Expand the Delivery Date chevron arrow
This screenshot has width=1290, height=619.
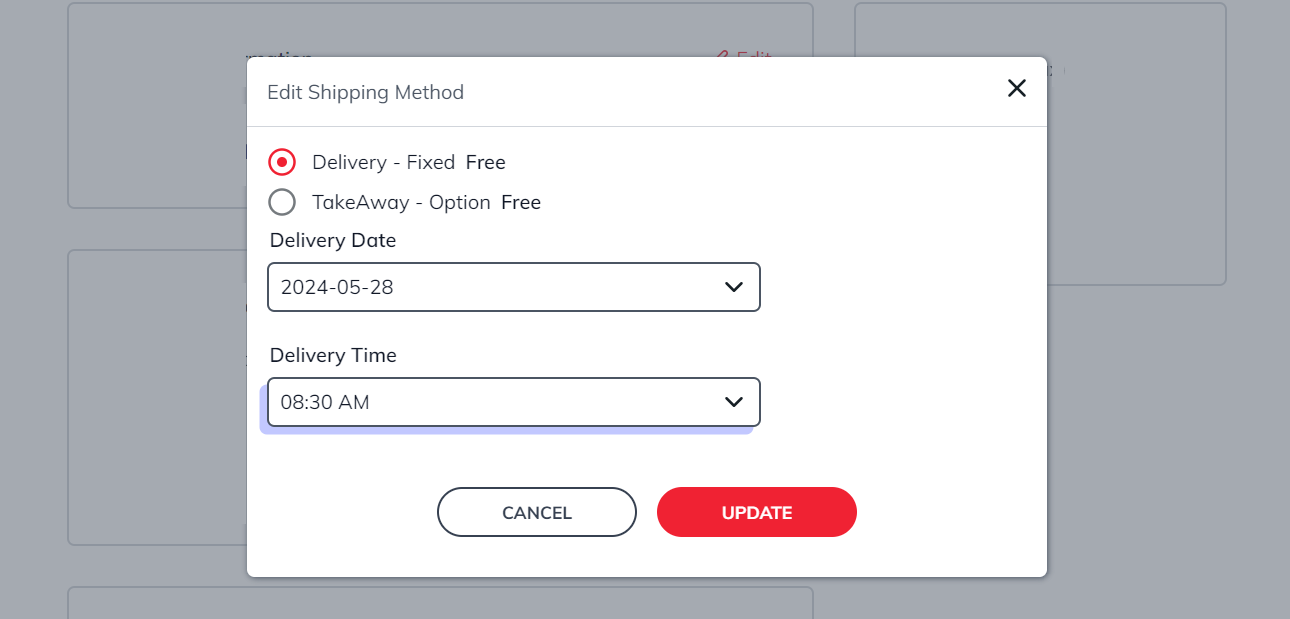click(733, 287)
